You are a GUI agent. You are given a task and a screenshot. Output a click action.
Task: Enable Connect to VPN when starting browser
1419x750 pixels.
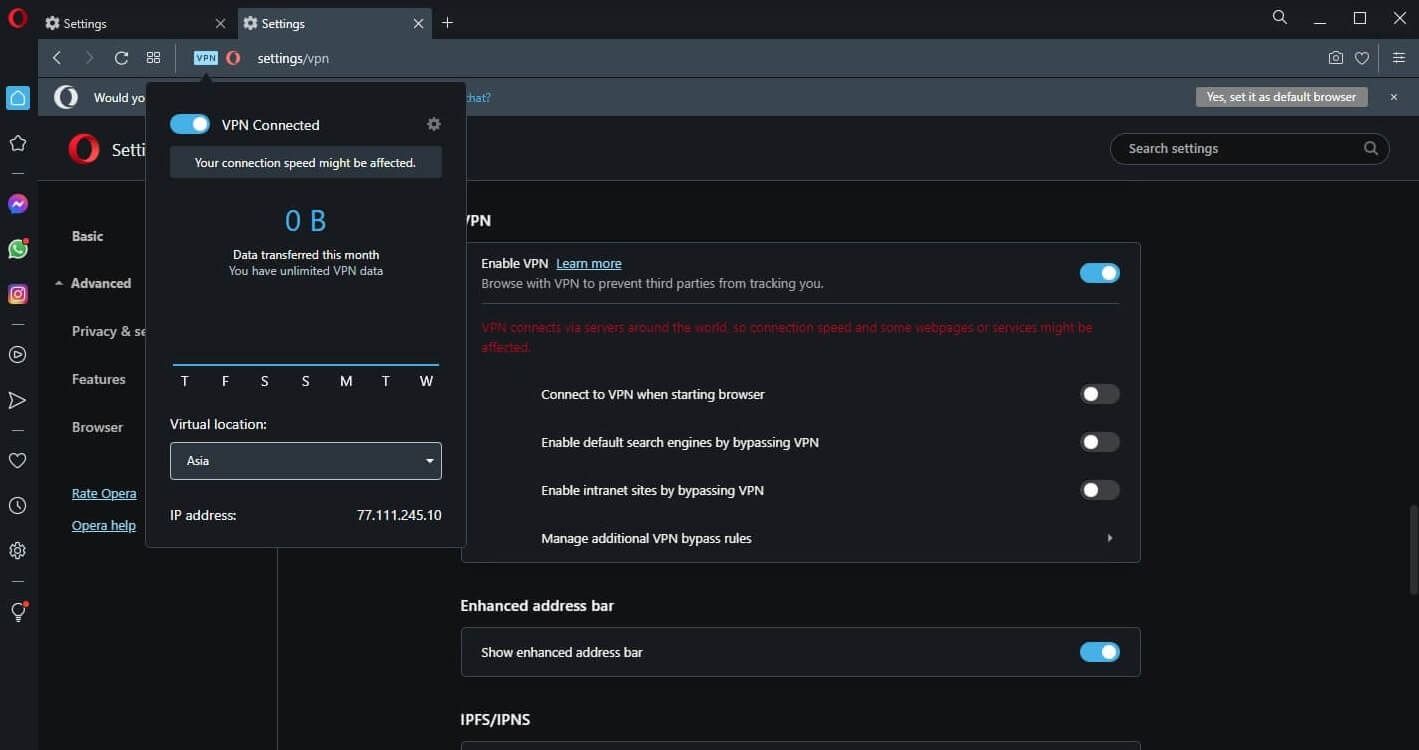1099,394
